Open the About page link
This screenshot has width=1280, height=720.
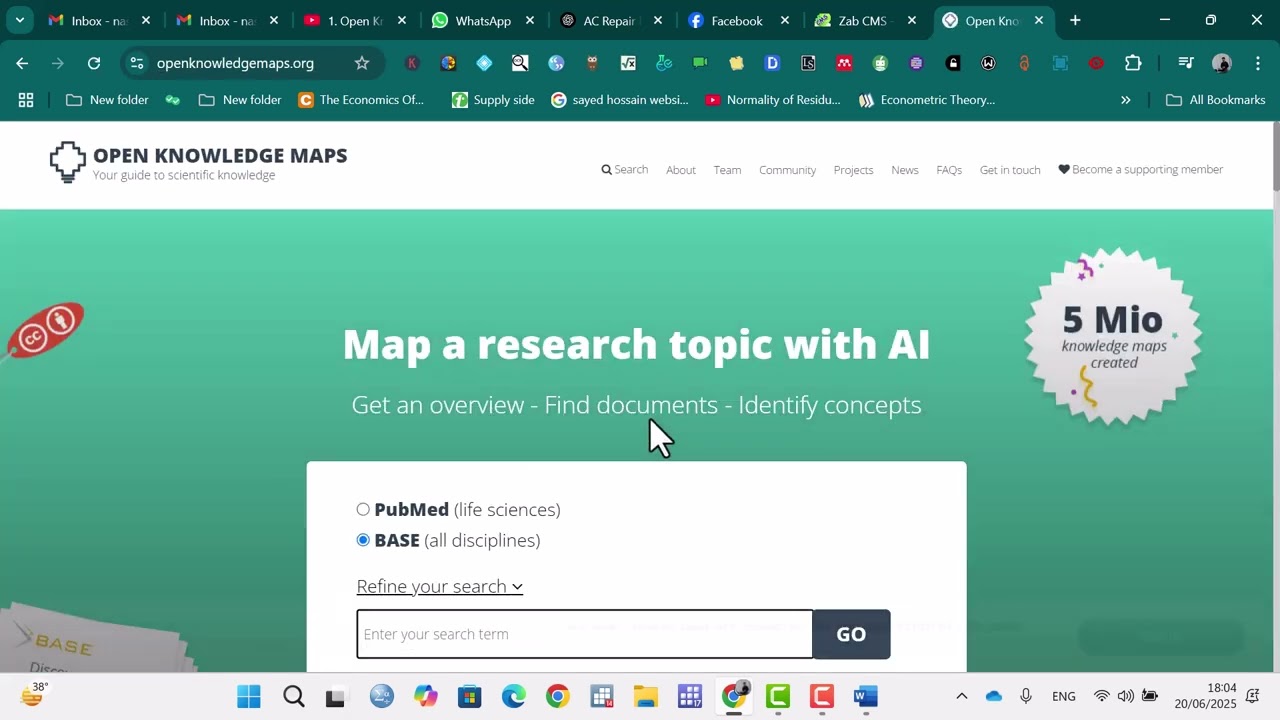[681, 170]
